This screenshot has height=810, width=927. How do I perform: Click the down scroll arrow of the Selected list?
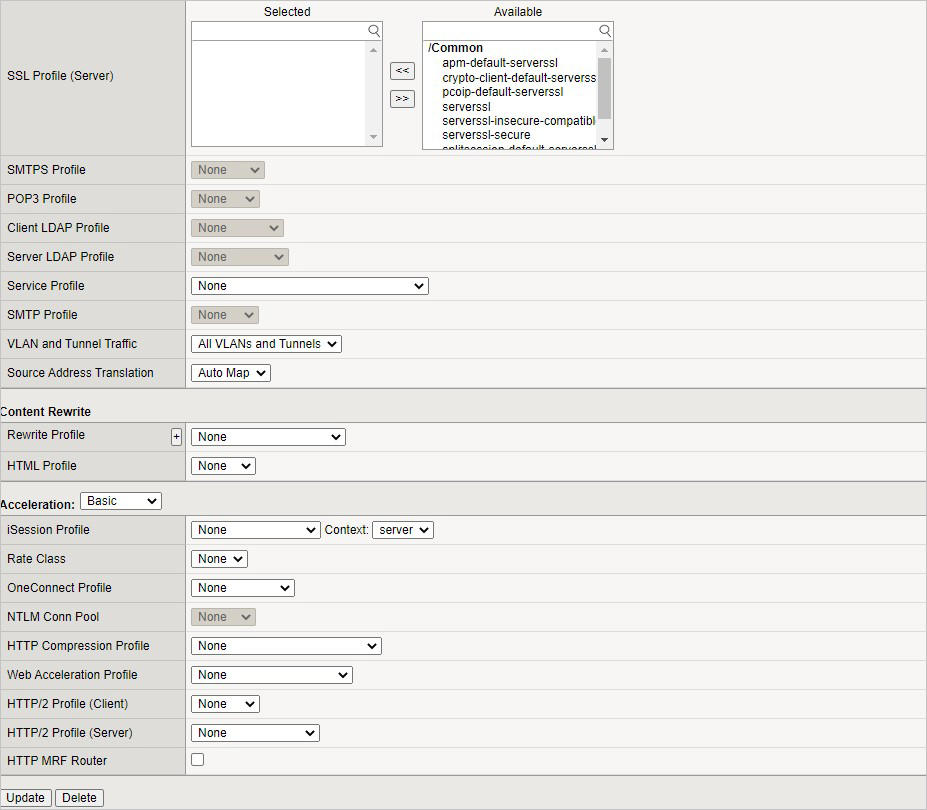pyautogui.click(x=373, y=135)
